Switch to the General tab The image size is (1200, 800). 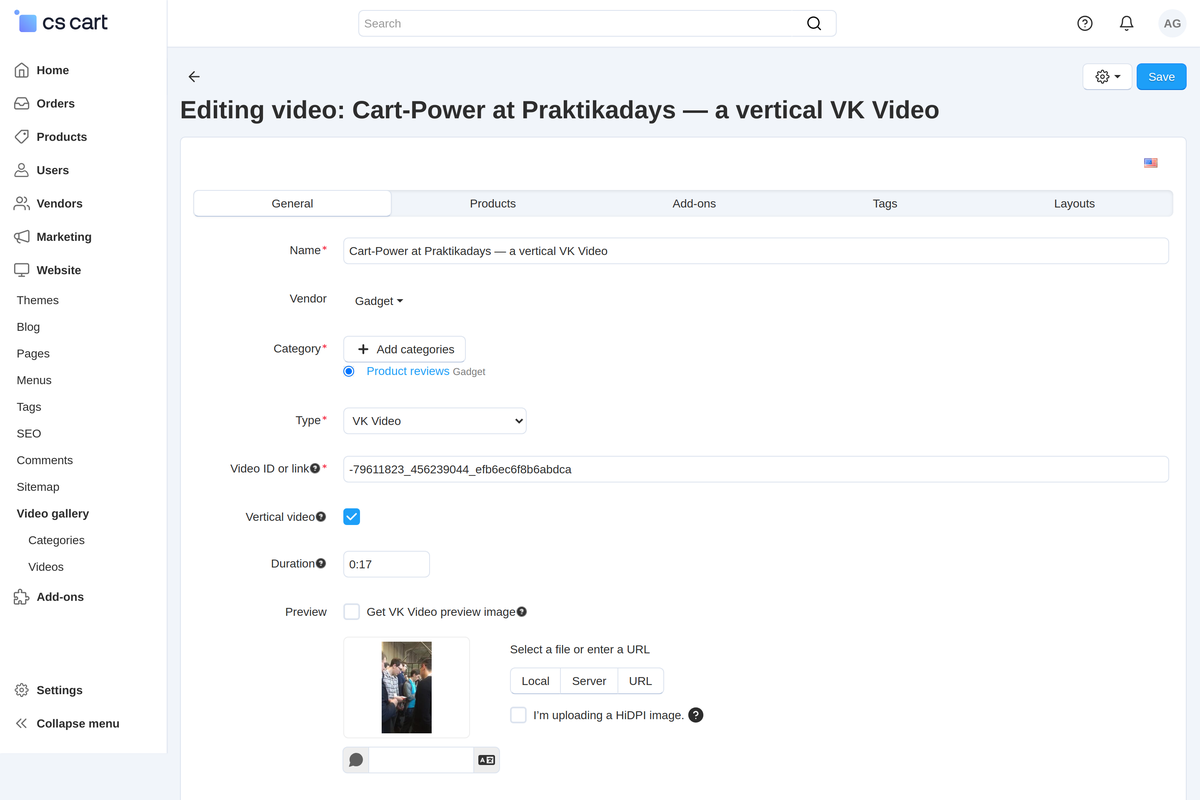tap(292, 203)
